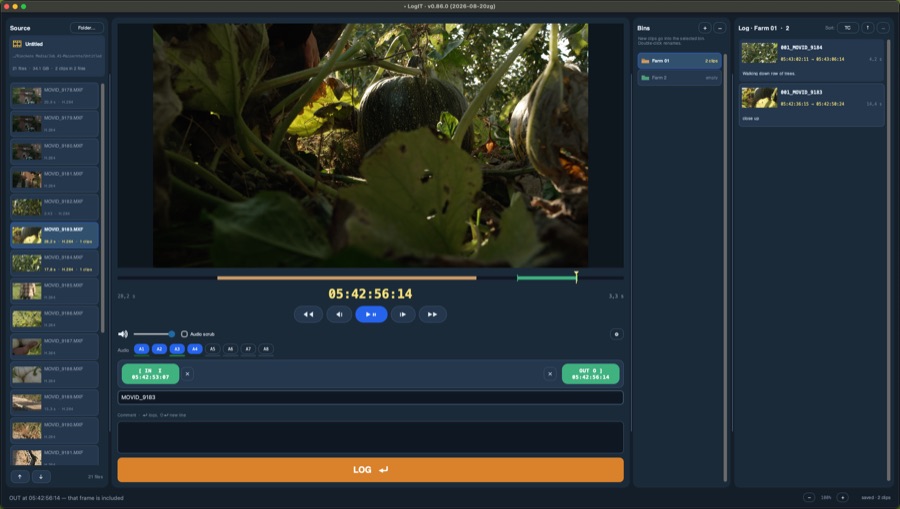The image size is (900, 509).
Task: Click the clip name field MOVID_9183
Action: pos(370,397)
